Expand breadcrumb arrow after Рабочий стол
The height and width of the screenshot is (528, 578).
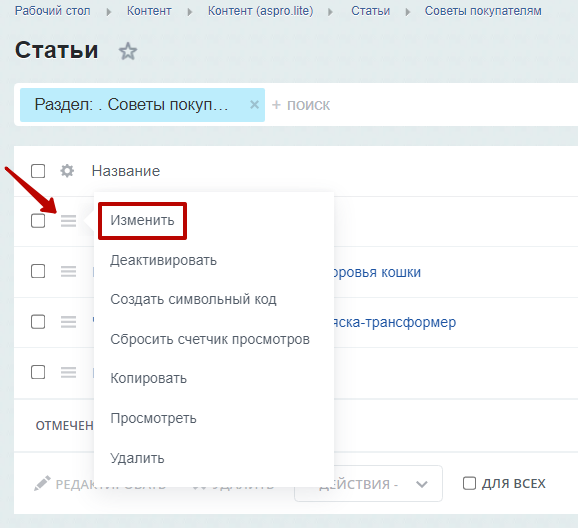tap(109, 12)
